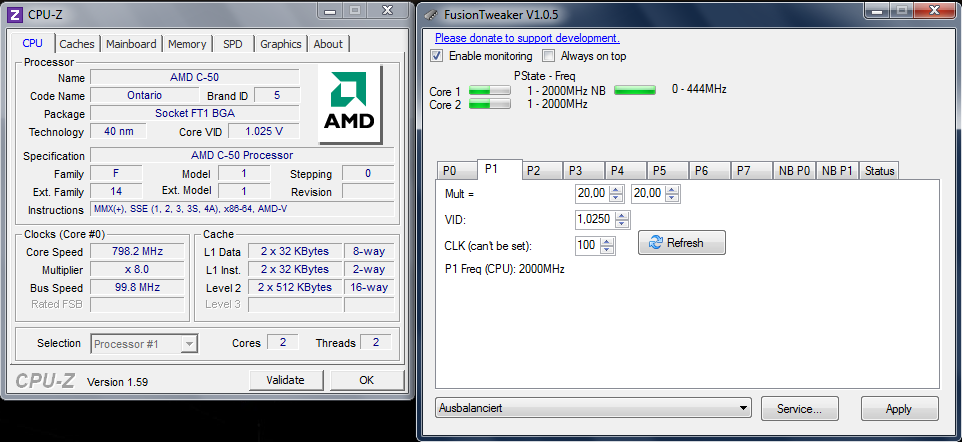Viewport: 962px width, 442px height.
Task: Click the first Mult value field
Action: click(x=591, y=193)
